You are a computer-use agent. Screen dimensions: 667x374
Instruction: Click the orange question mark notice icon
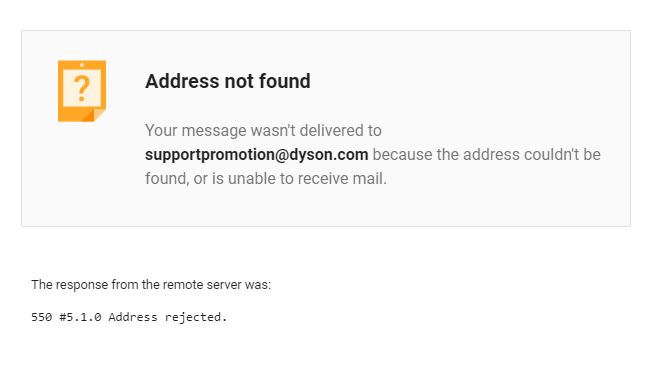[x=82, y=91]
